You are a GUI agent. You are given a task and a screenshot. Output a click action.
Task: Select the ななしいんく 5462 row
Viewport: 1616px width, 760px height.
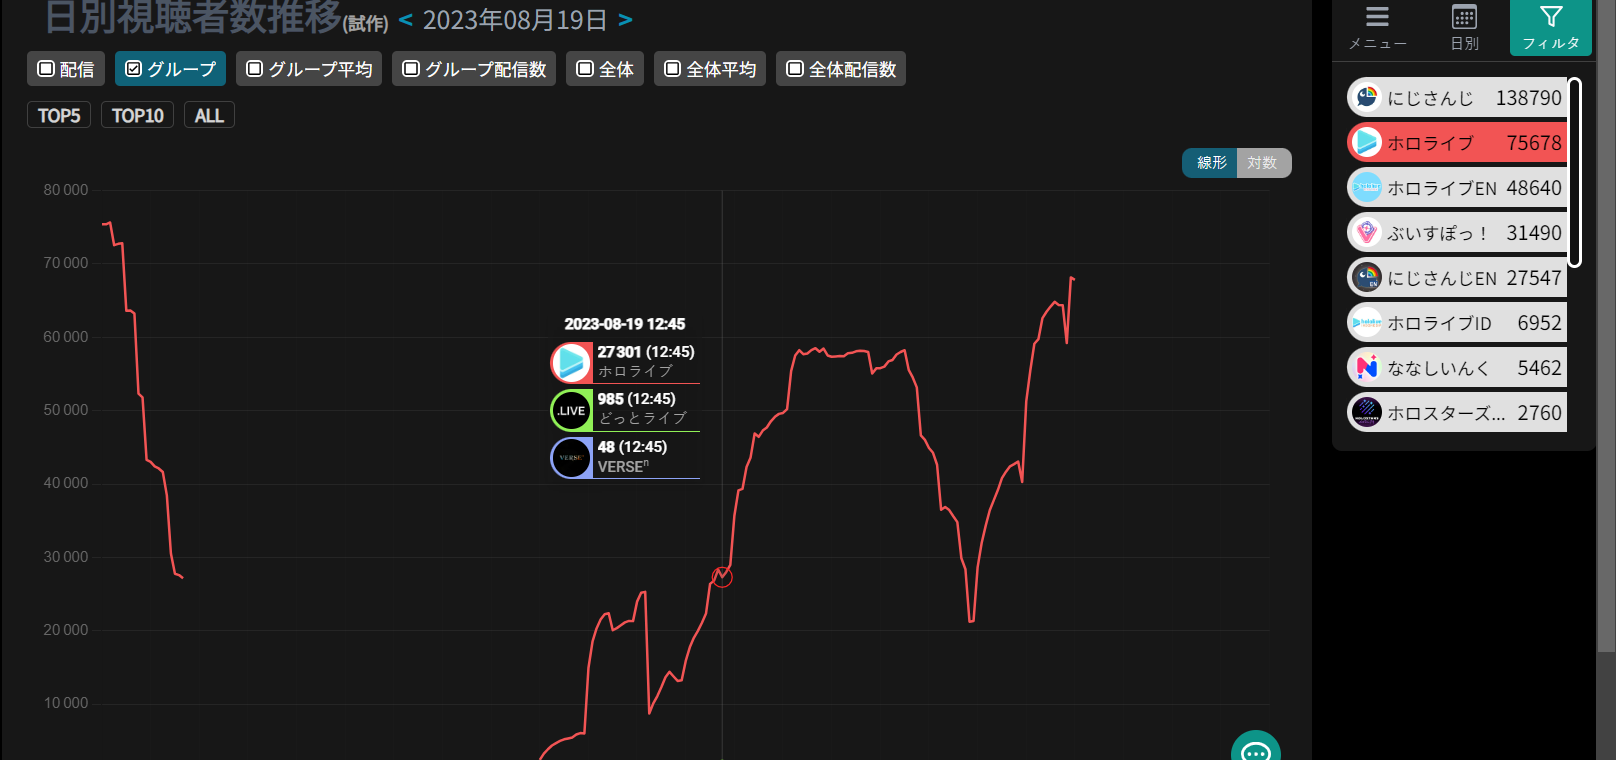click(x=1457, y=368)
